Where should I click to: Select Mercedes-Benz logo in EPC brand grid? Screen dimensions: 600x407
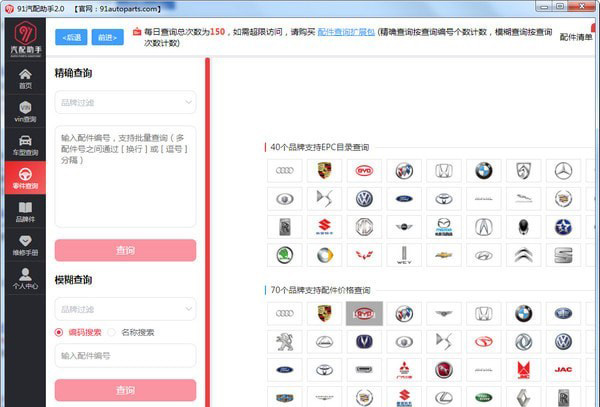(563, 171)
